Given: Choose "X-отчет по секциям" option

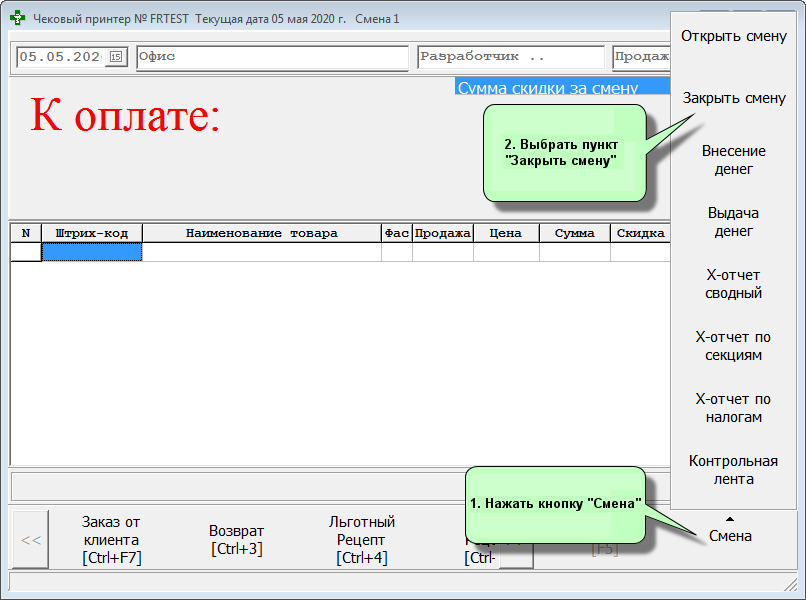Looking at the screenshot, I should click(733, 346).
